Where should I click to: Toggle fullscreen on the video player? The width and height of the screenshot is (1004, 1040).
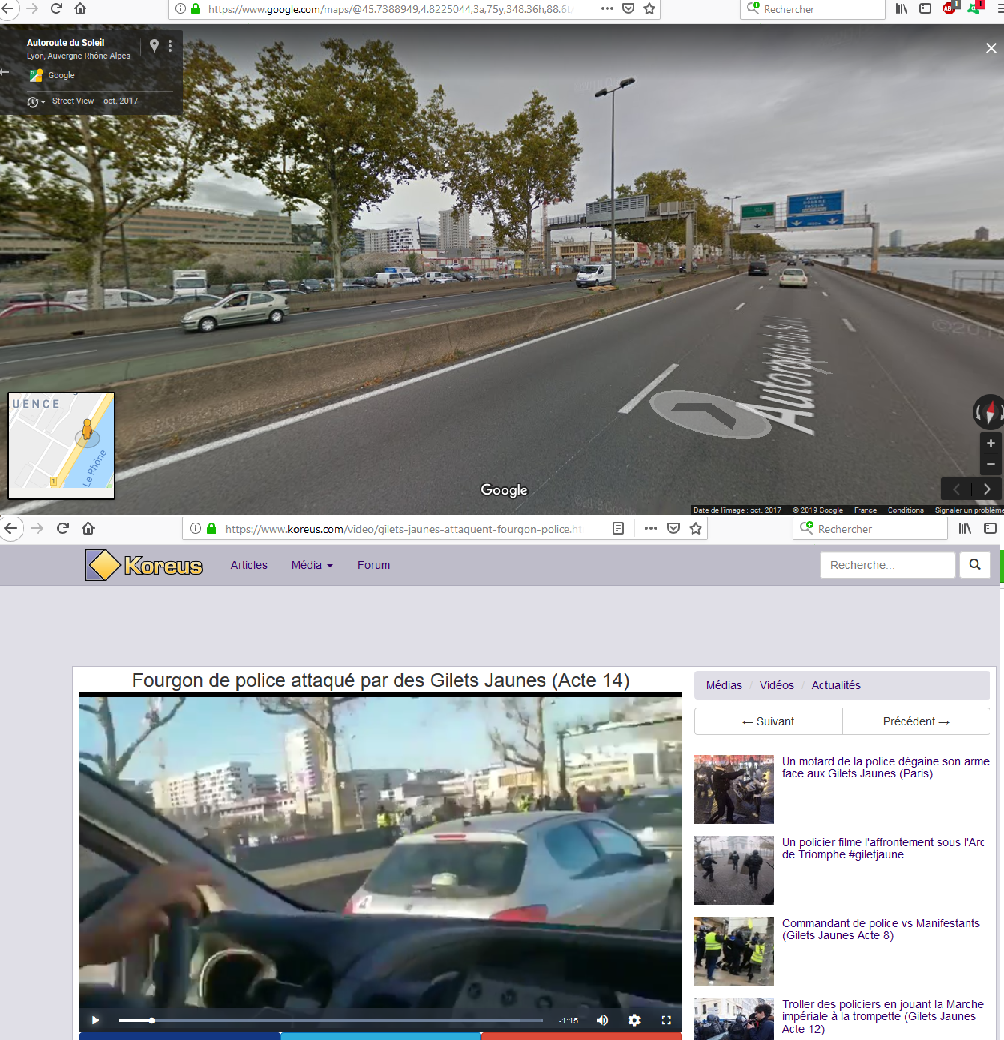pyautogui.click(x=666, y=1020)
